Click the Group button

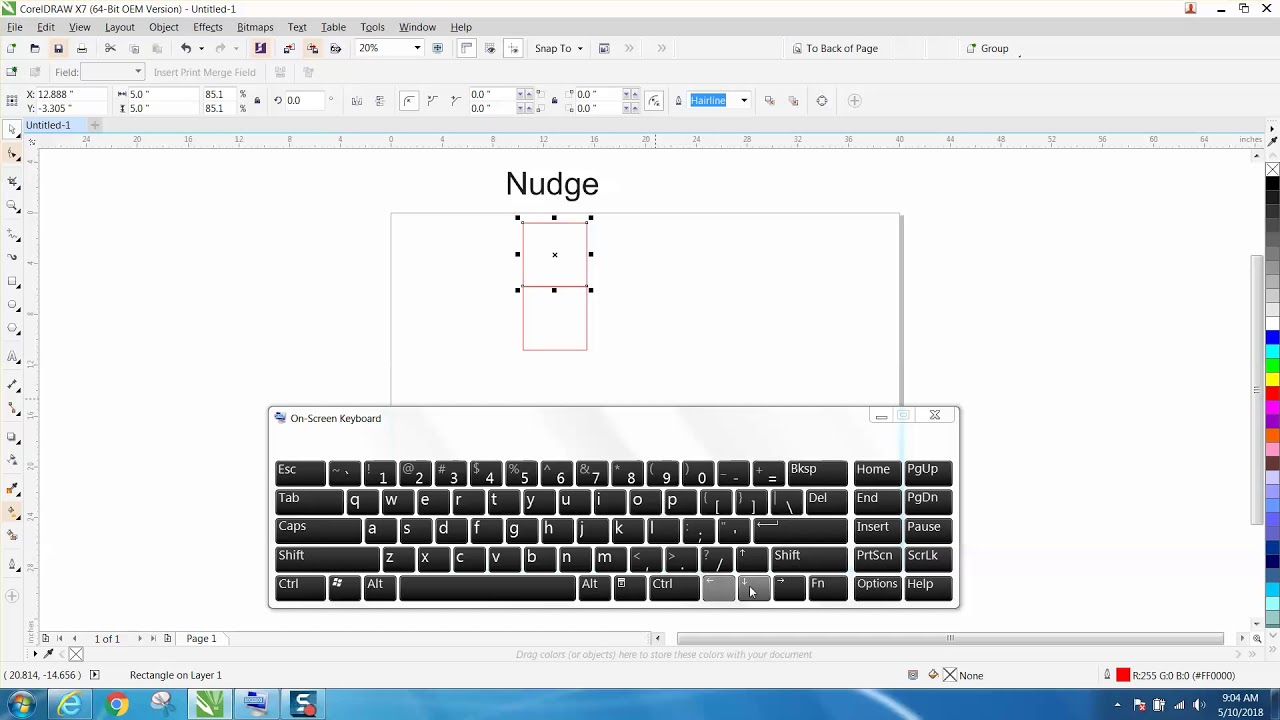[x=987, y=48]
